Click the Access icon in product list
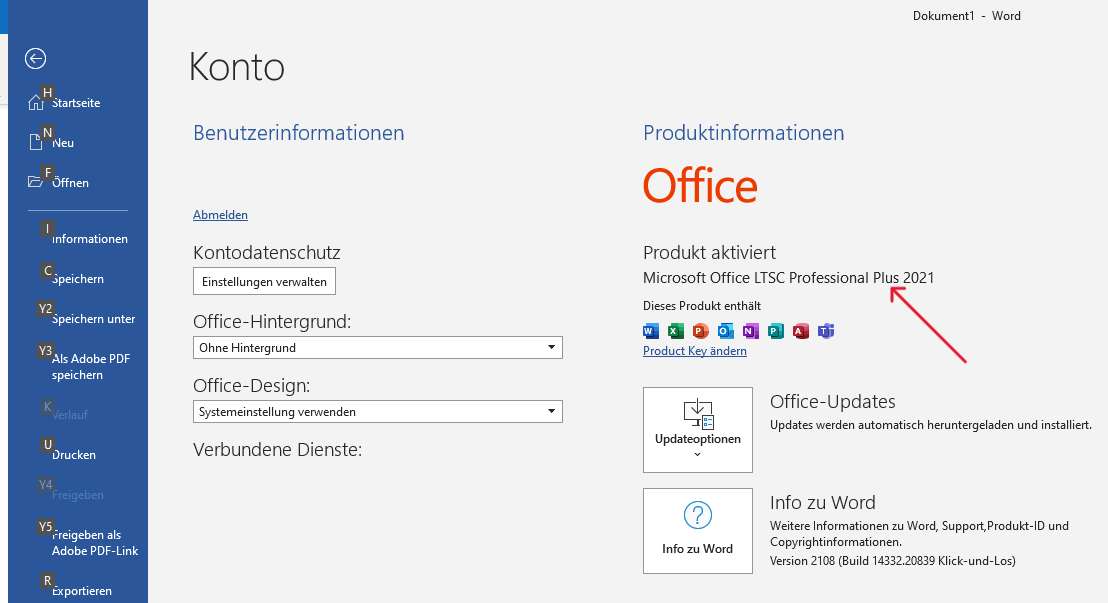The image size is (1108, 603). [x=801, y=331]
